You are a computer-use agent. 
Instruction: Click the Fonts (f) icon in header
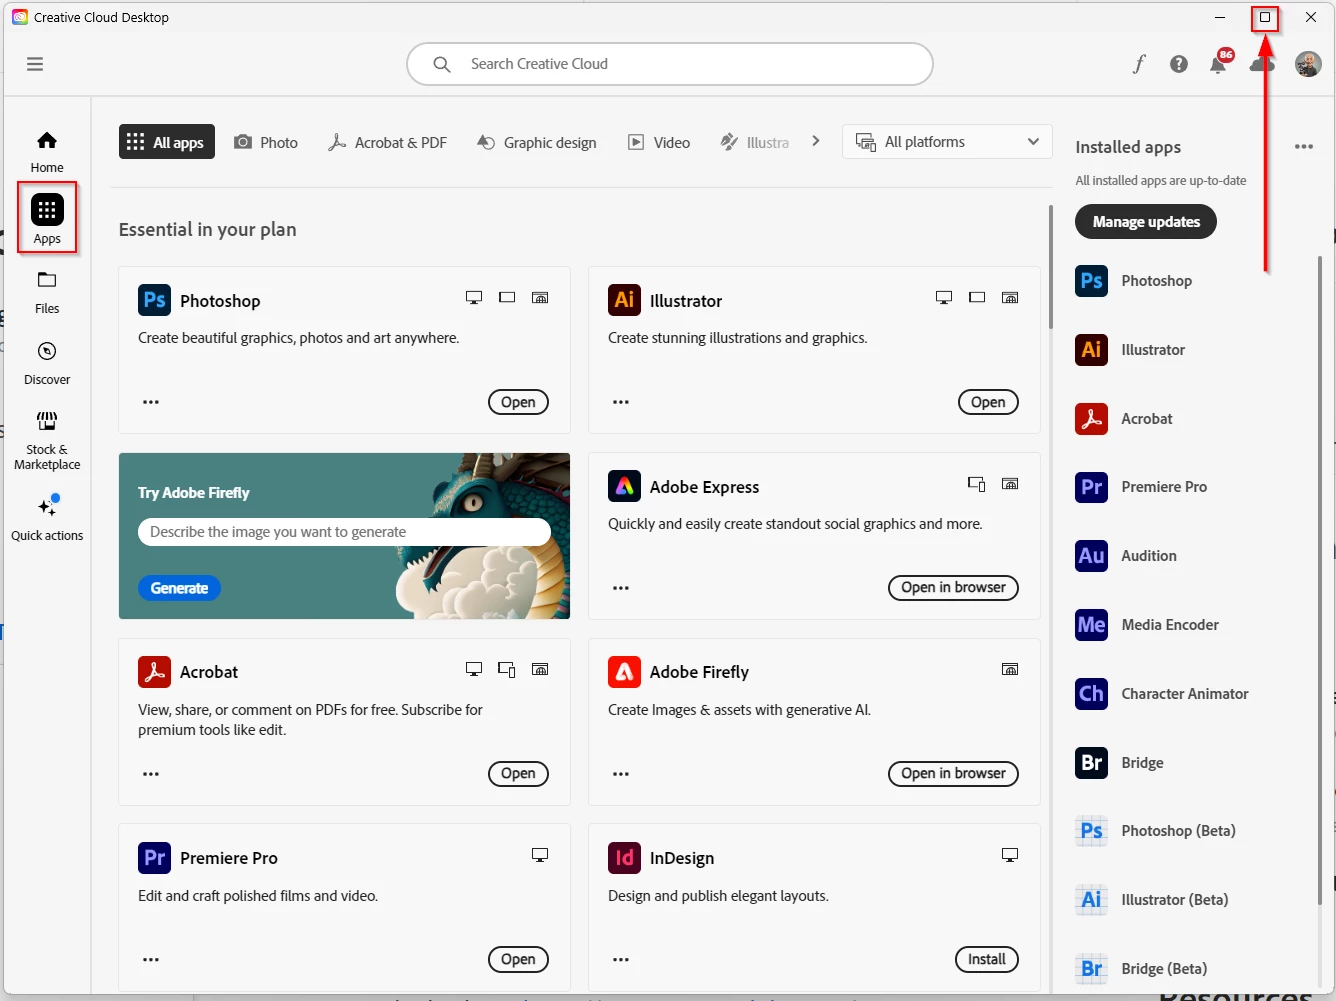click(1139, 64)
